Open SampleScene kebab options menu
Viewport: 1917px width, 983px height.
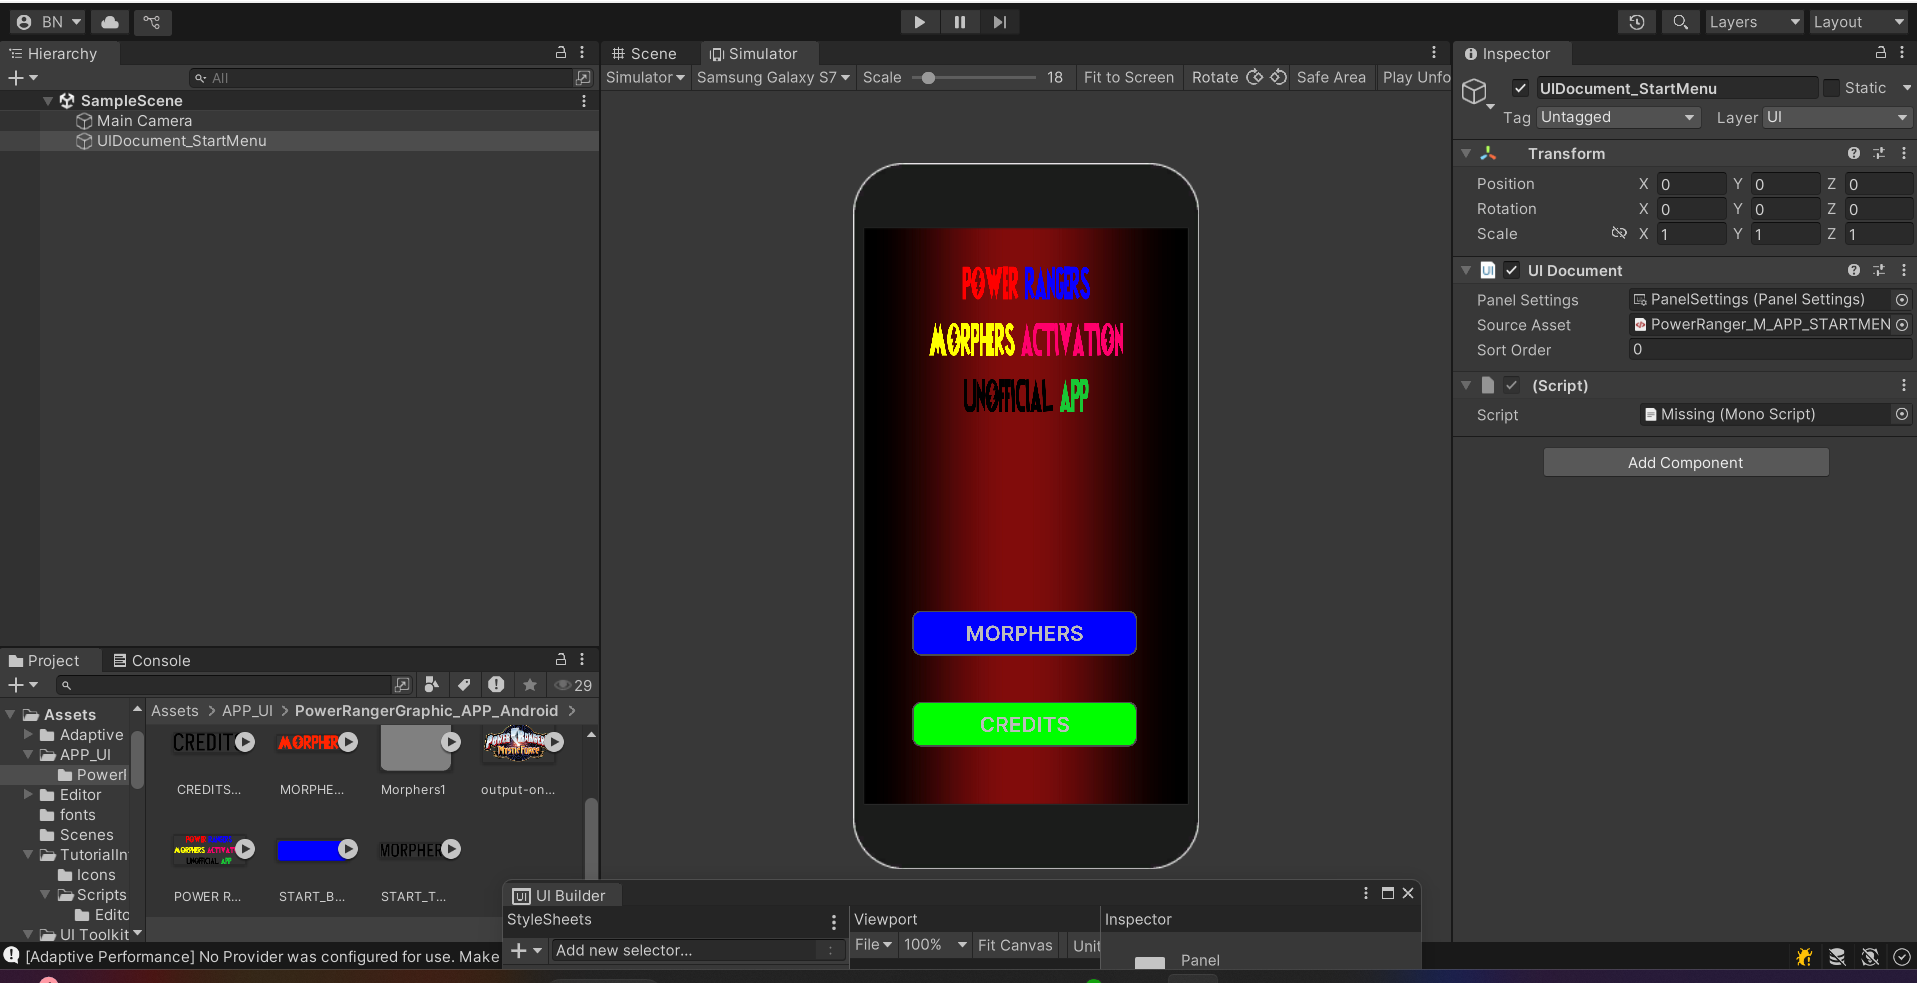[584, 101]
